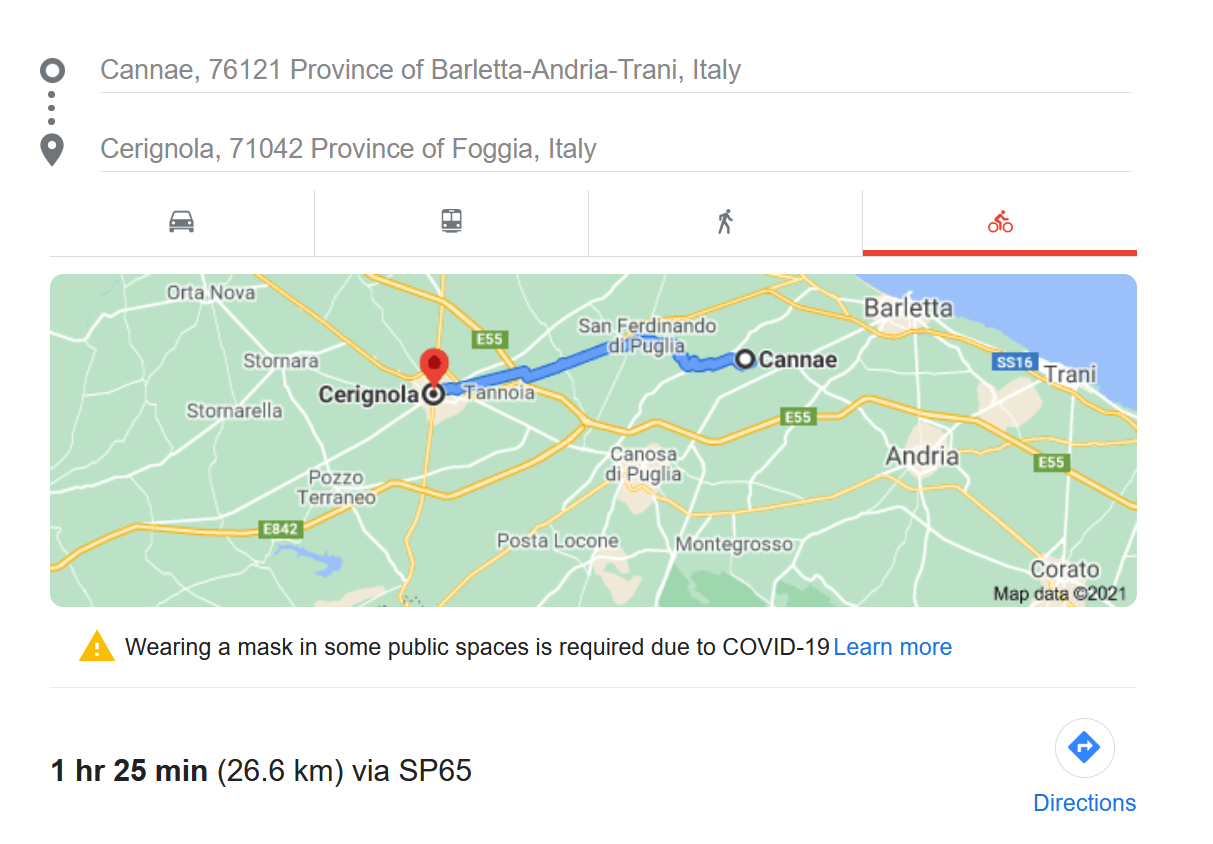Image resolution: width=1213 pixels, height=844 pixels.
Task: Click the origin circle icon beside Cannae field
Action: [52, 70]
